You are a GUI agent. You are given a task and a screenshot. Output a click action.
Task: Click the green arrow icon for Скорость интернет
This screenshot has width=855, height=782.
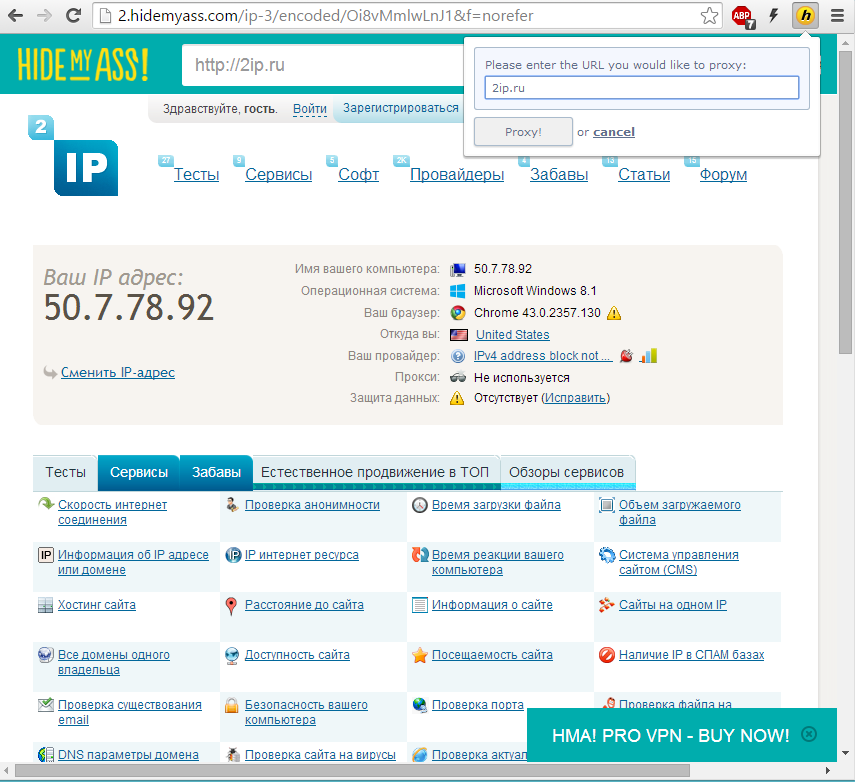coord(46,503)
